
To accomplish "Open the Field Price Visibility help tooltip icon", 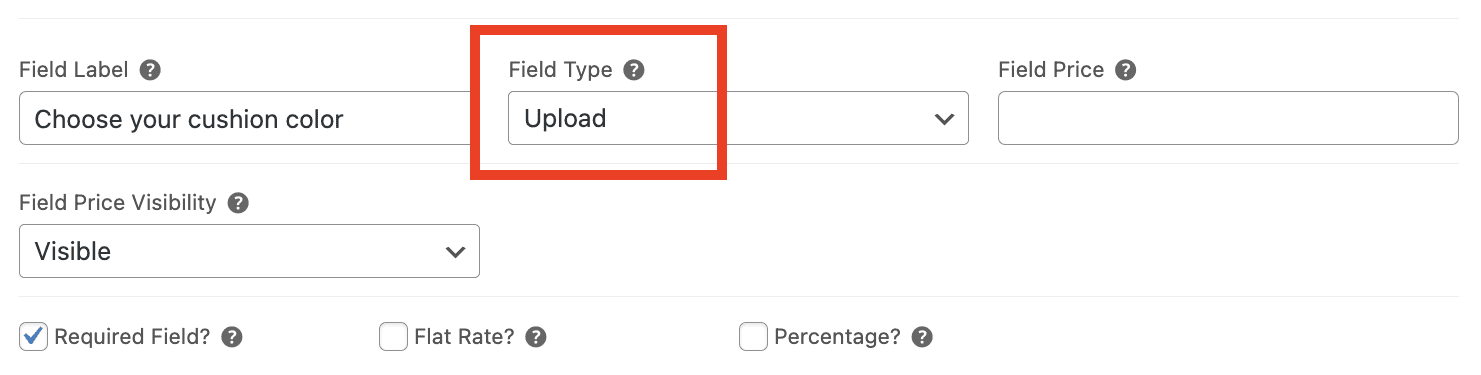I will pyautogui.click(x=238, y=203).
